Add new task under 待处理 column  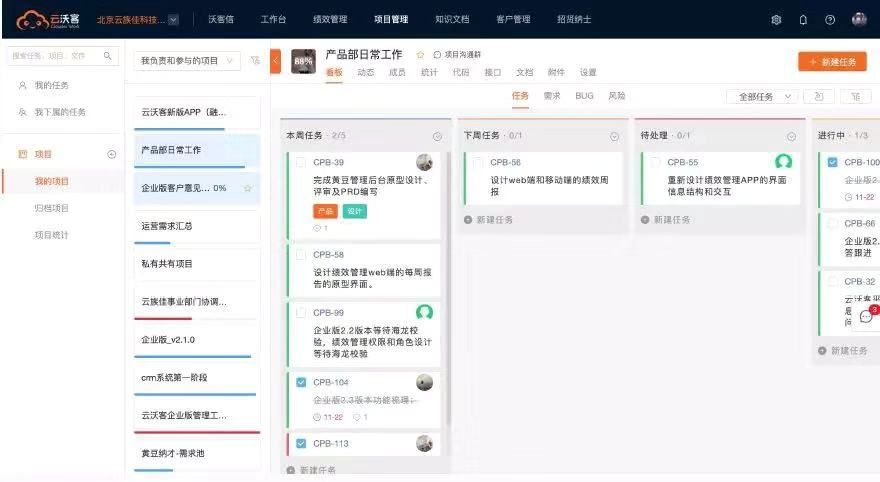click(666, 220)
